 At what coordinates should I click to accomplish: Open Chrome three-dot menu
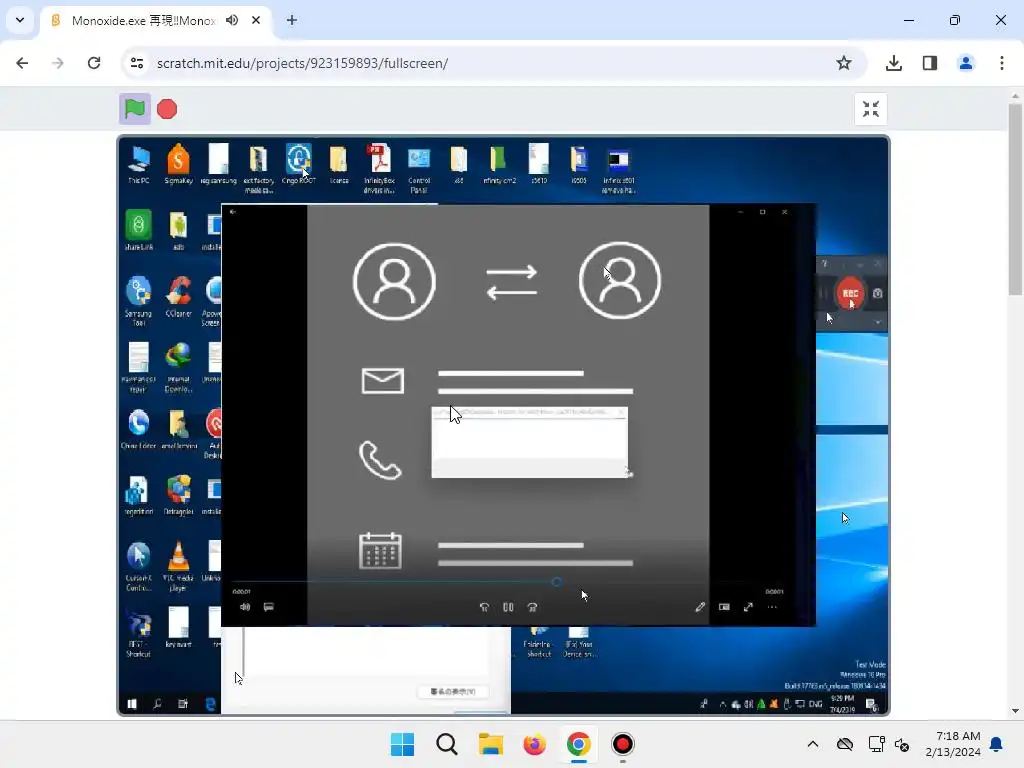[x=1002, y=63]
